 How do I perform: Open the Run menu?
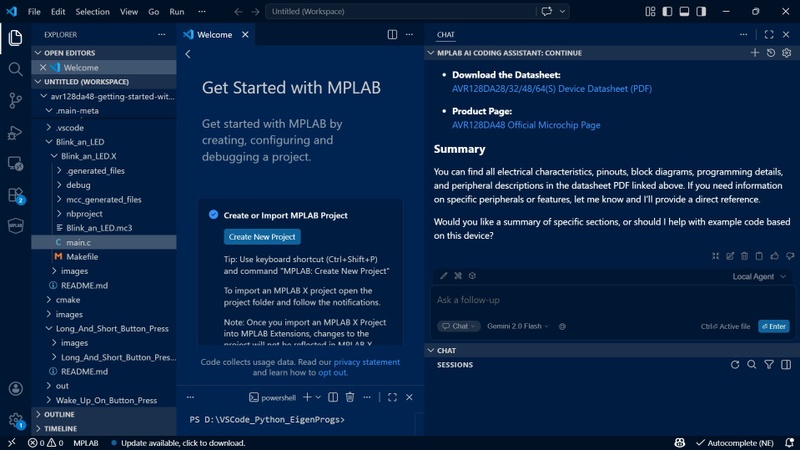177,11
